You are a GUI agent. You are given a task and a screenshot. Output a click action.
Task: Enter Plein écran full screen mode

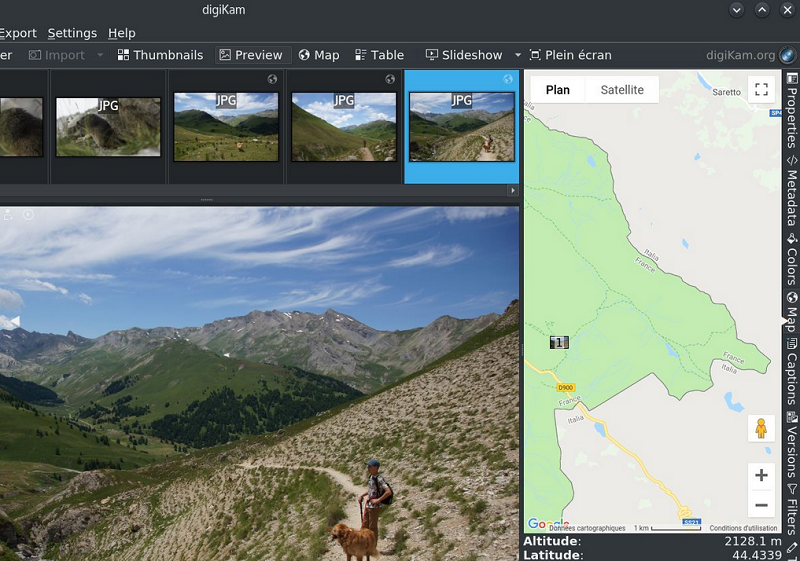(x=570, y=55)
